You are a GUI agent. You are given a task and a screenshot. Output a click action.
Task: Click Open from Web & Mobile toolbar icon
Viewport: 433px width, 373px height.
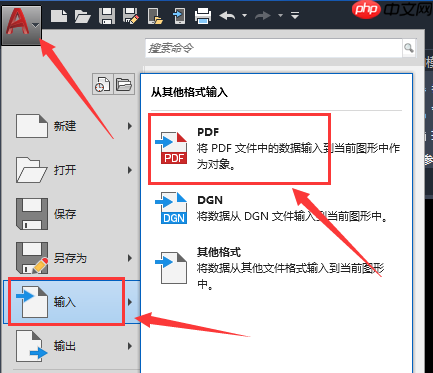(155, 16)
